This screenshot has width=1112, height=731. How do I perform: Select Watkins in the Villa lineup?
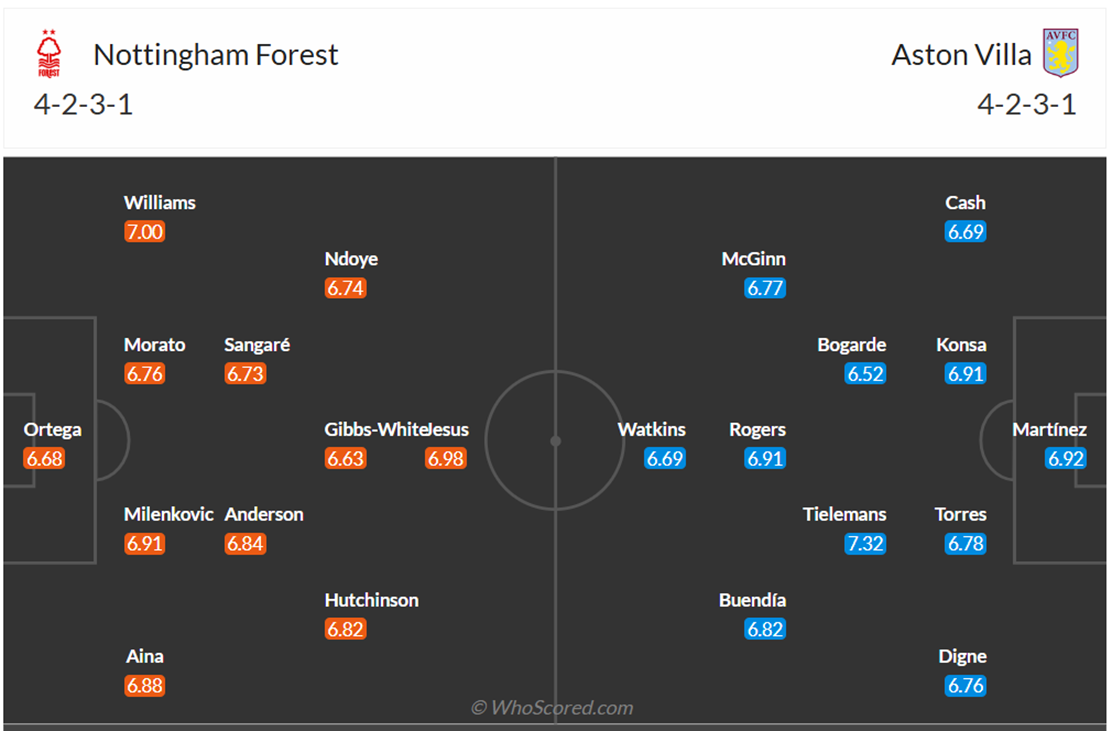(x=652, y=430)
